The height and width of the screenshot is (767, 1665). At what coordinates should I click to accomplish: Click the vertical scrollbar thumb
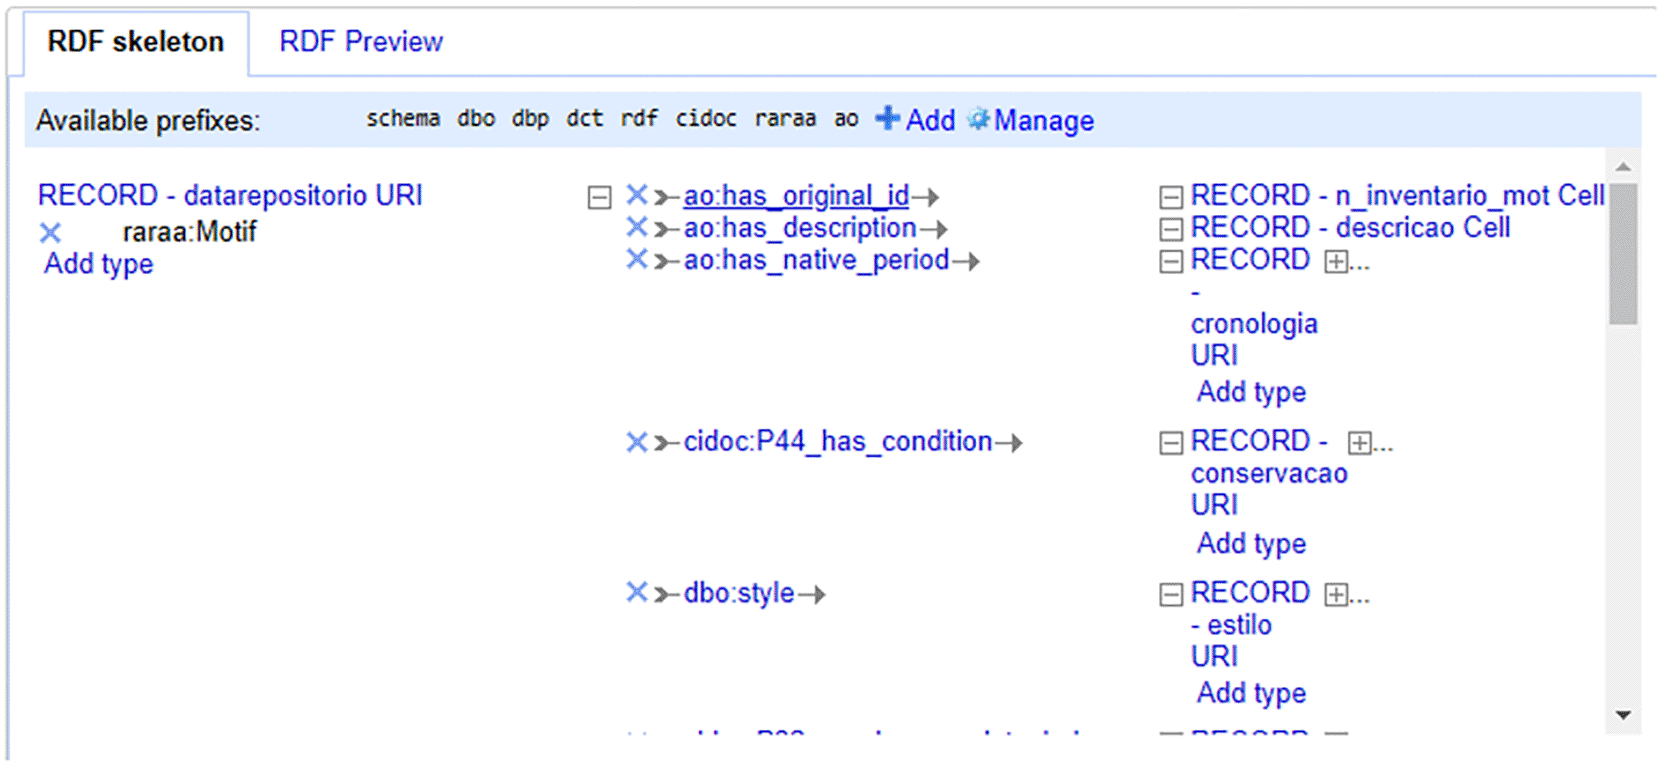(x=1623, y=253)
